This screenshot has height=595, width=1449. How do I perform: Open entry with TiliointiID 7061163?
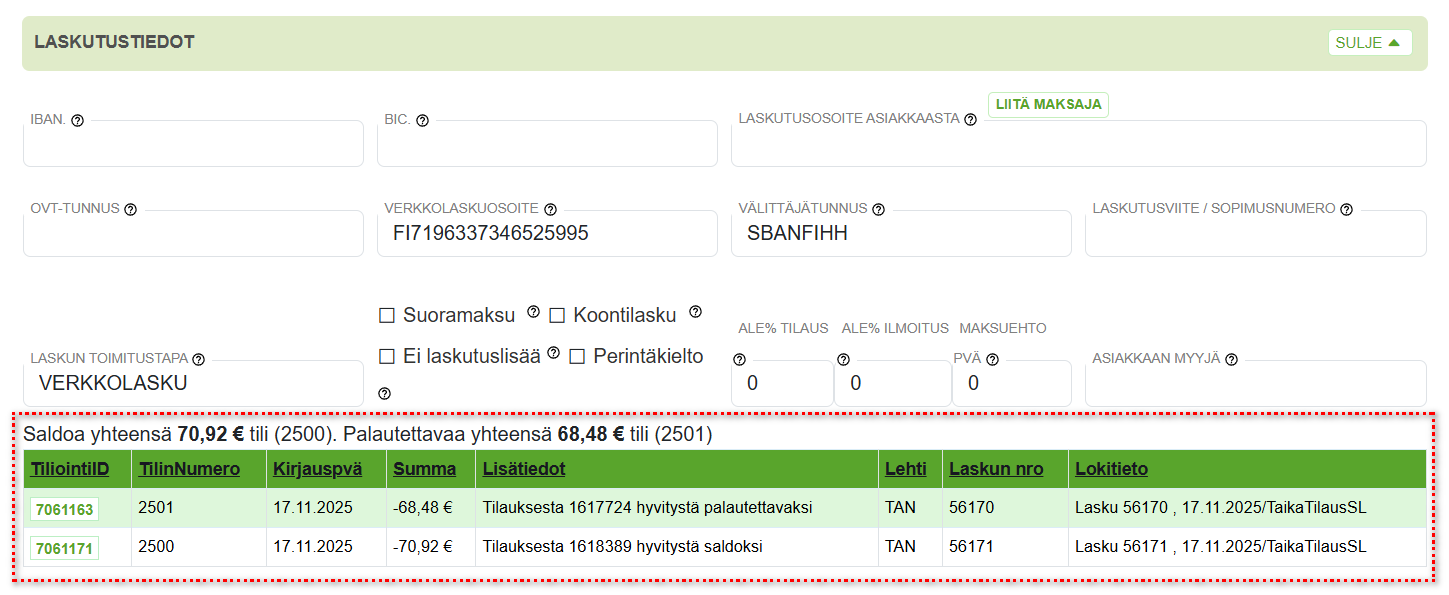[x=64, y=510]
